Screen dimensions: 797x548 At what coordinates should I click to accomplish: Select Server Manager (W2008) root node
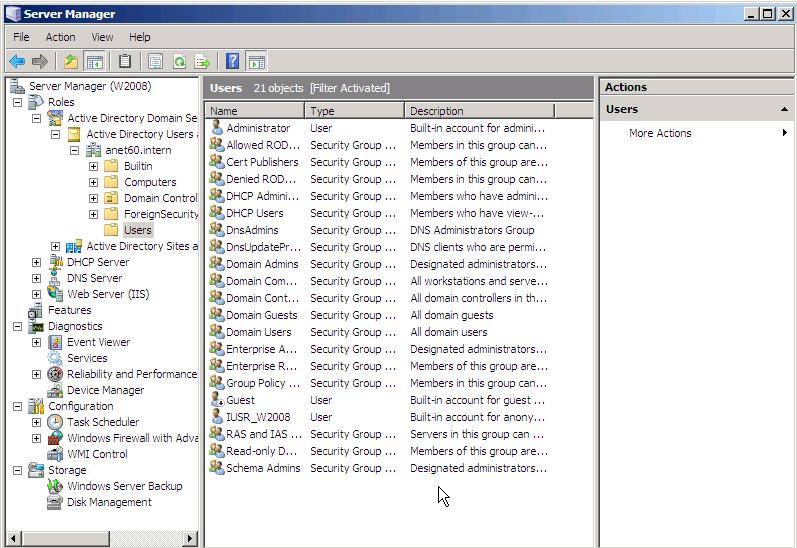(x=90, y=86)
